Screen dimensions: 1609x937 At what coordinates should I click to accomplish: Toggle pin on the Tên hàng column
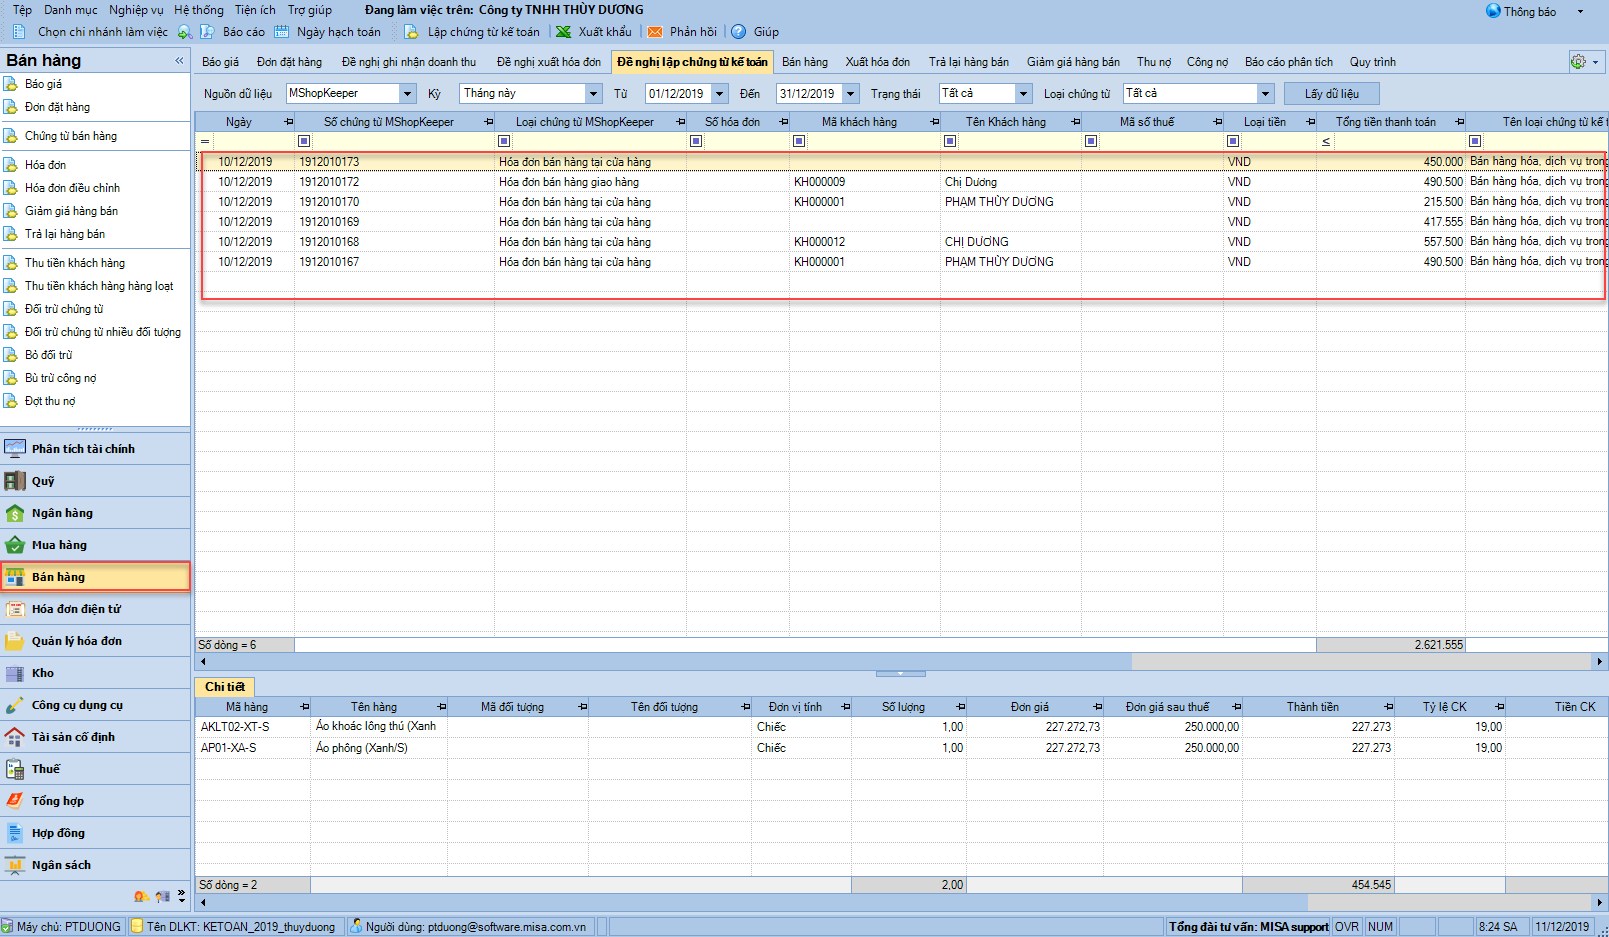[441, 707]
